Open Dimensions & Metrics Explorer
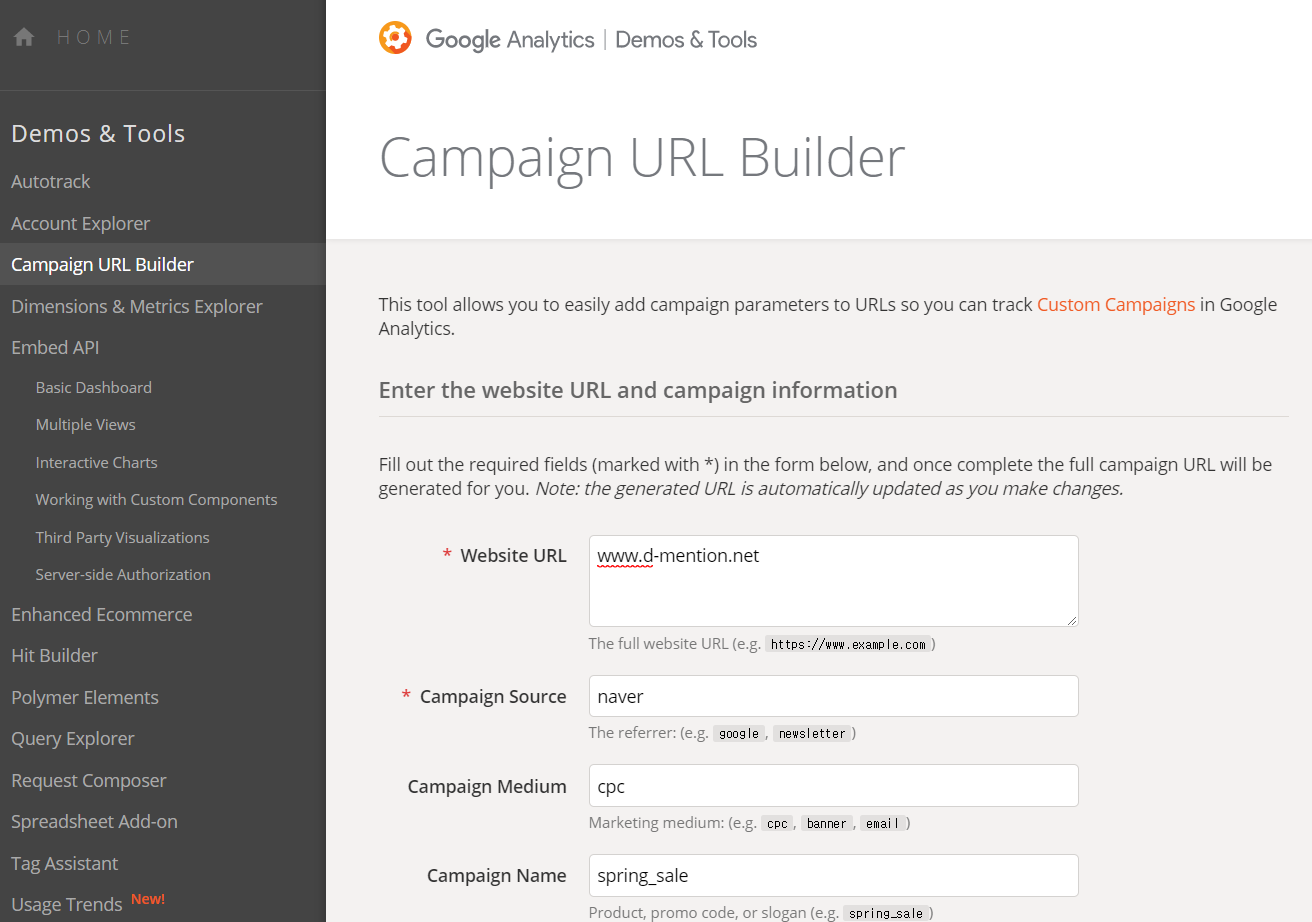This screenshot has width=1312, height=922. click(137, 306)
